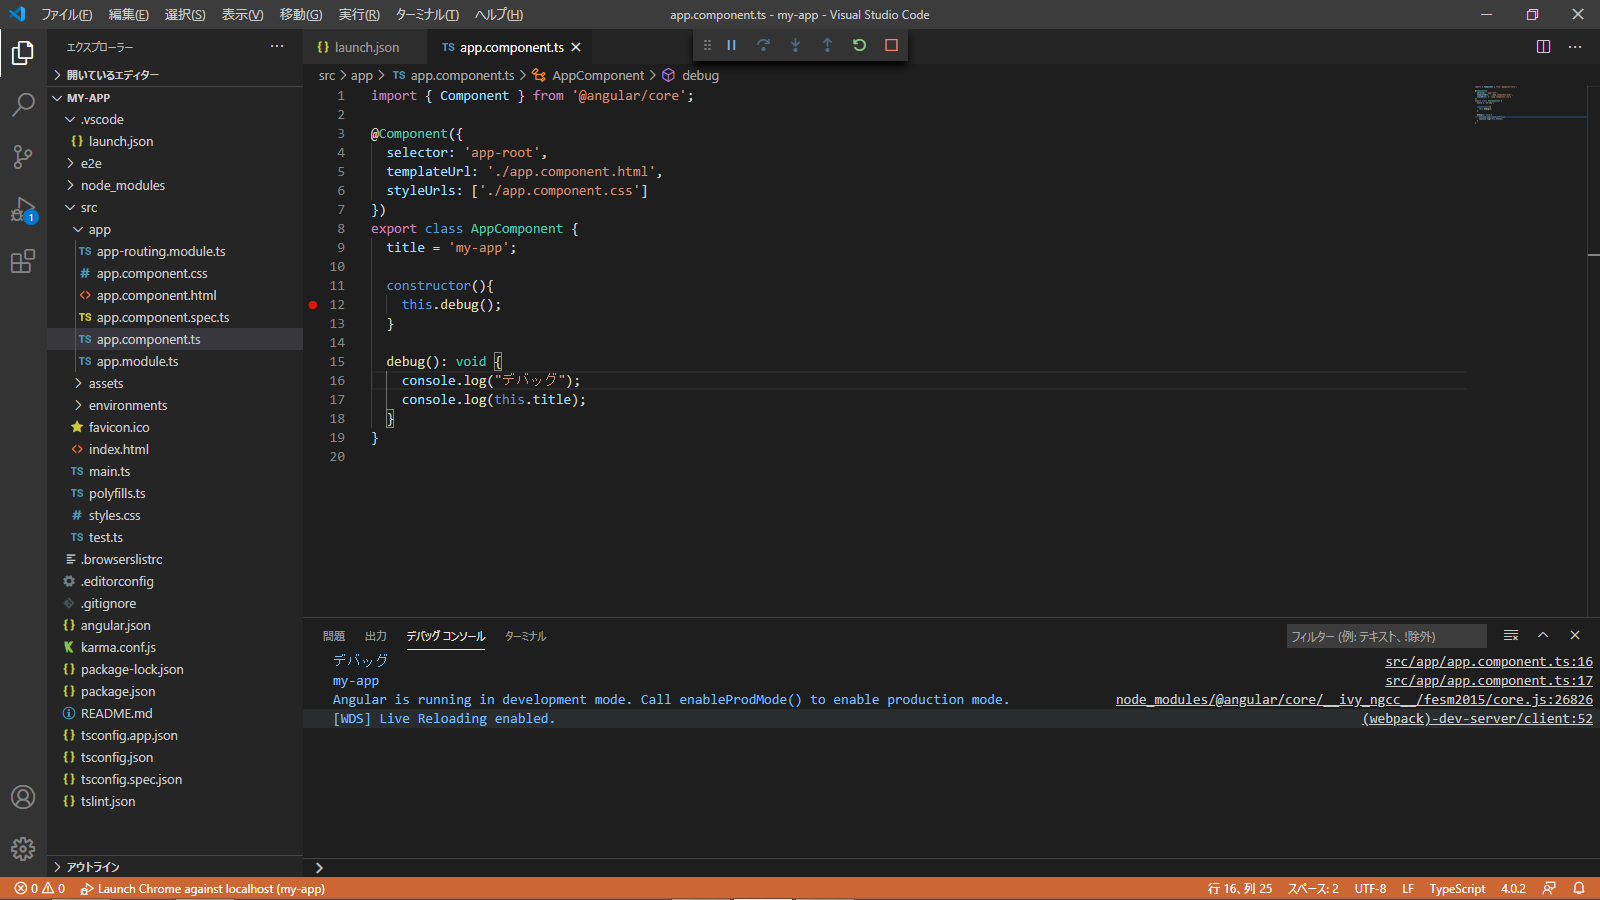Open the Run and Debug view icon
The width and height of the screenshot is (1600, 900).
click(23, 210)
